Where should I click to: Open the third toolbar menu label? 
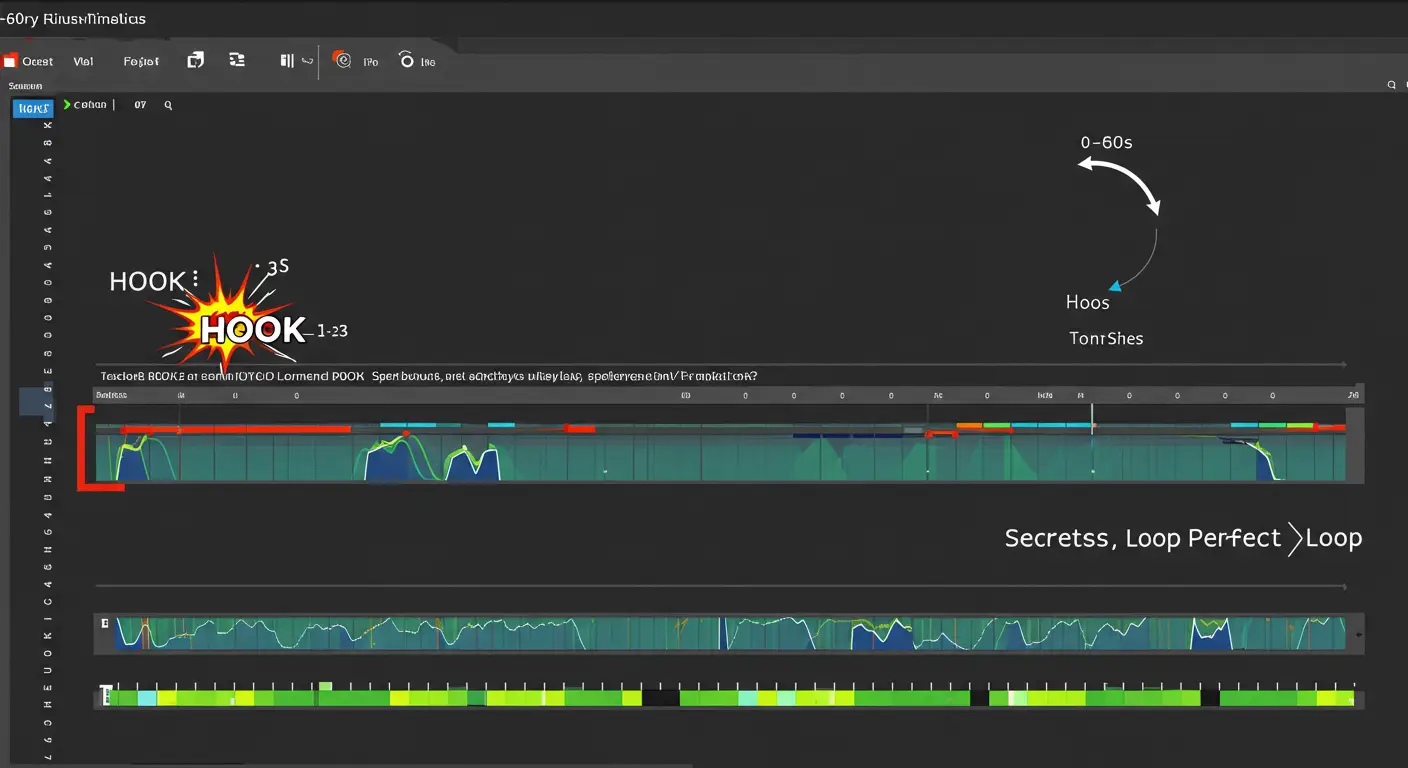[x=141, y=61]
